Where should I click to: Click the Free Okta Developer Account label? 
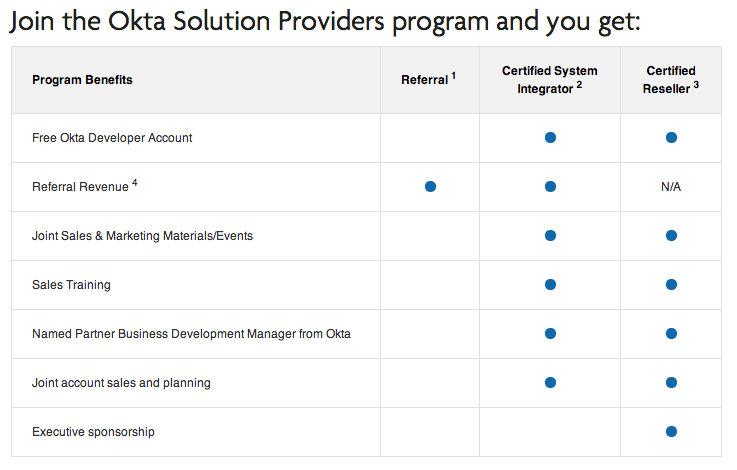pos(112,138)
